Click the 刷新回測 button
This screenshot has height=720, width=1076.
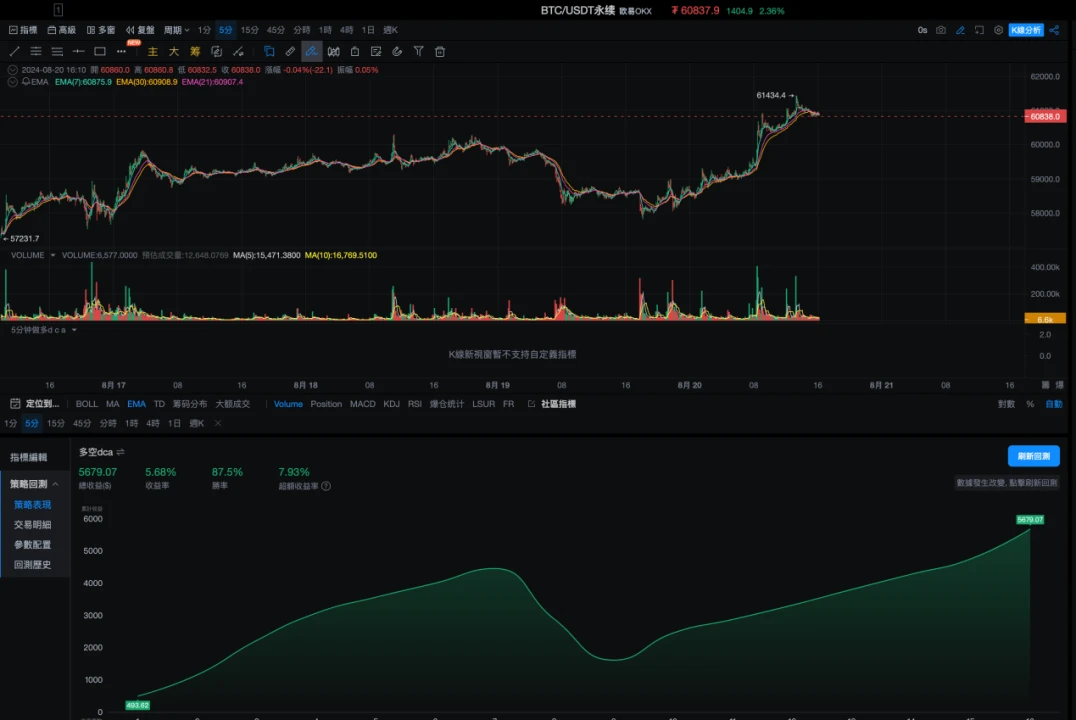(1033, 456)
